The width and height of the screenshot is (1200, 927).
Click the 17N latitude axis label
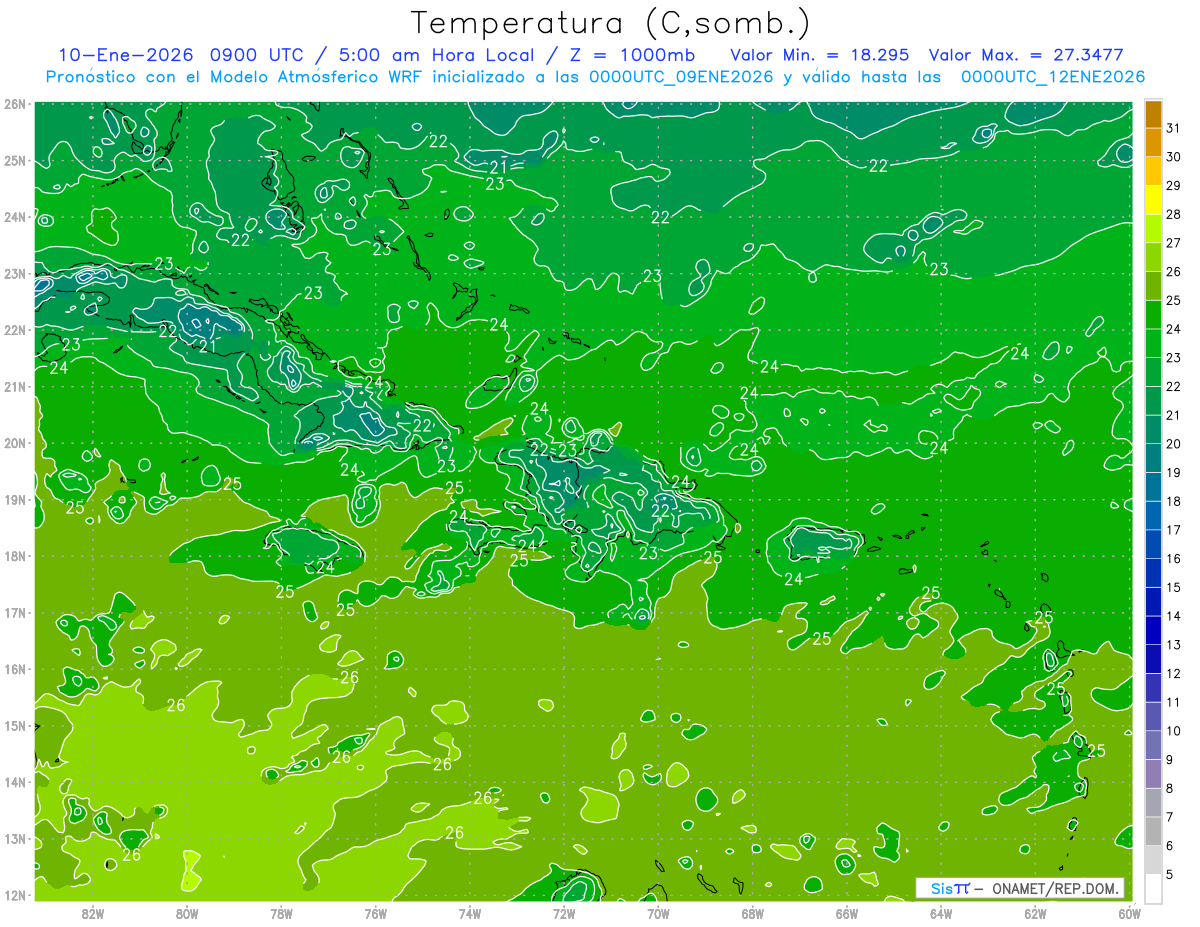14,613
